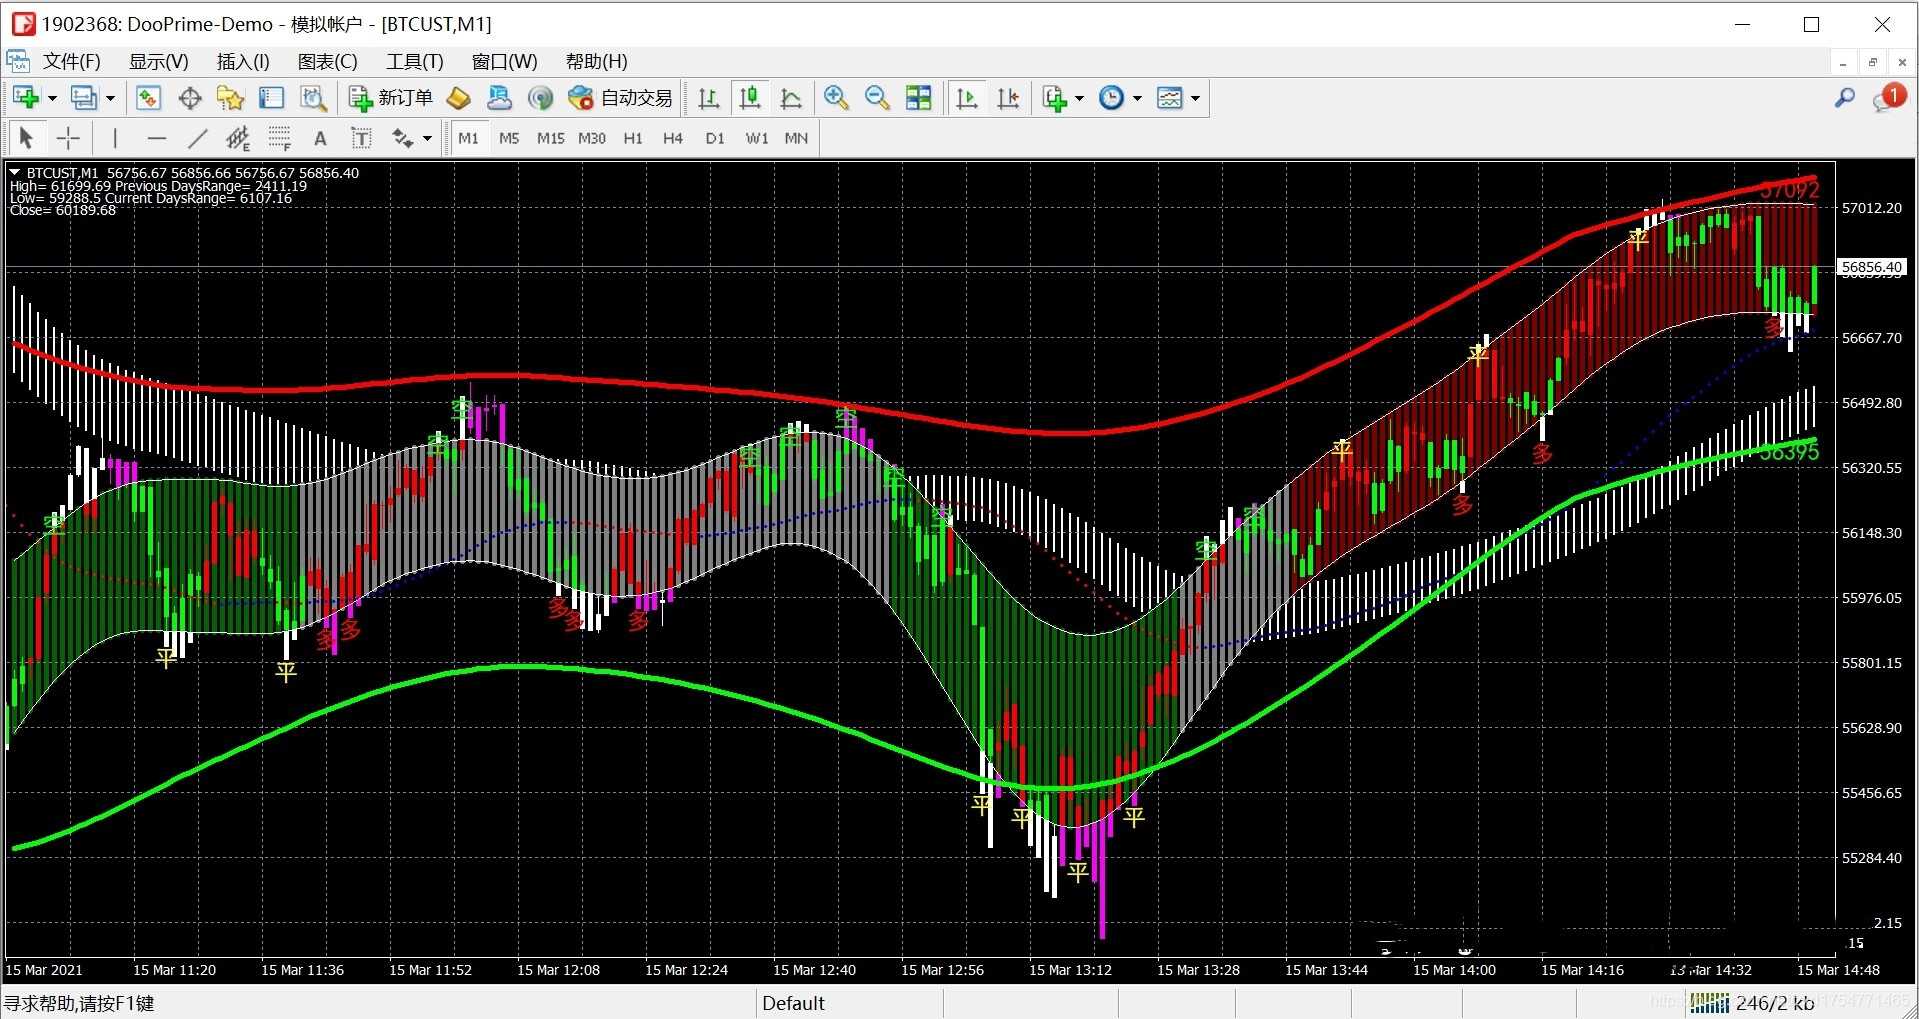Screen dimensions: 1919x1019
Task: Click the signals cloud icon
Action: 499,98
